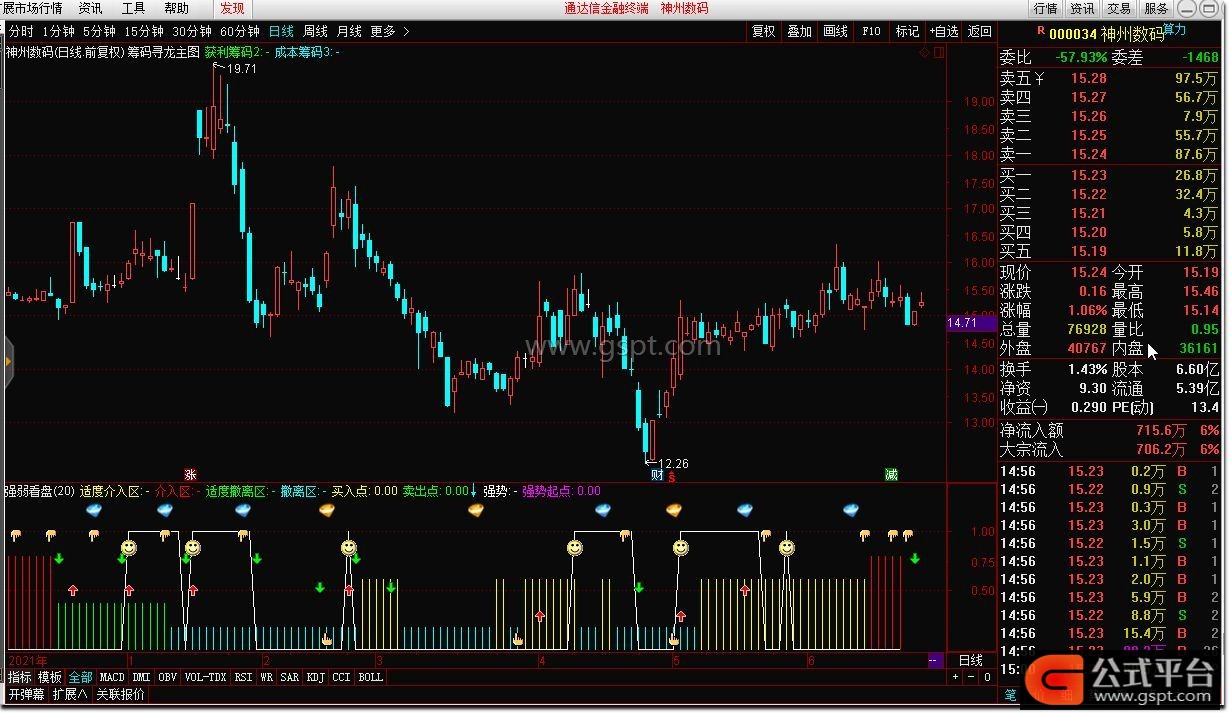1230x713 pixels.
Task: Collapse the 扩展∧ panel
Action: [70, 694]
